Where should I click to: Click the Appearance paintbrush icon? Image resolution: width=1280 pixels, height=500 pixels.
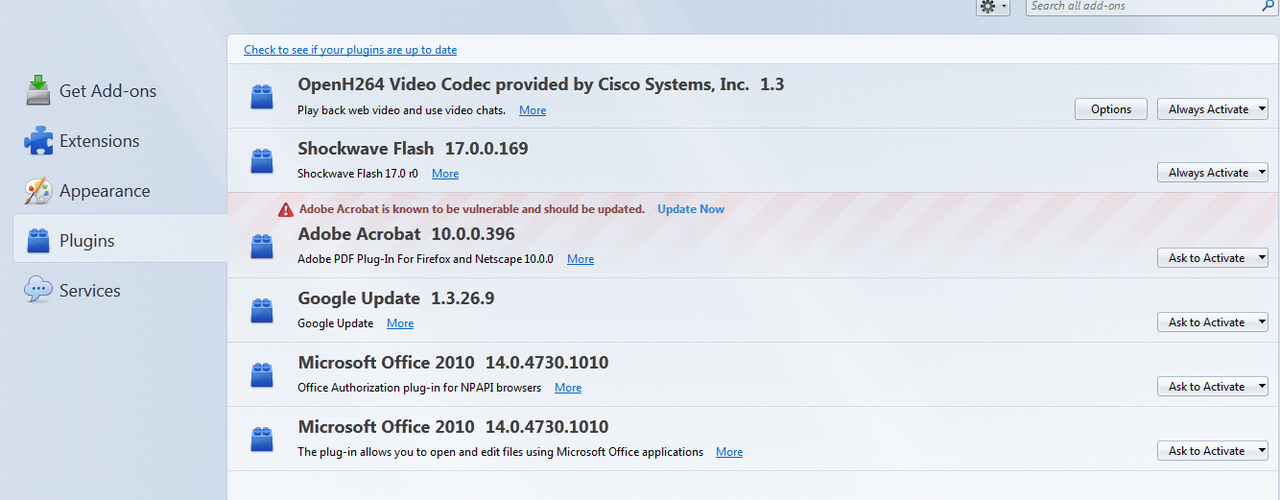pos(38,191)
